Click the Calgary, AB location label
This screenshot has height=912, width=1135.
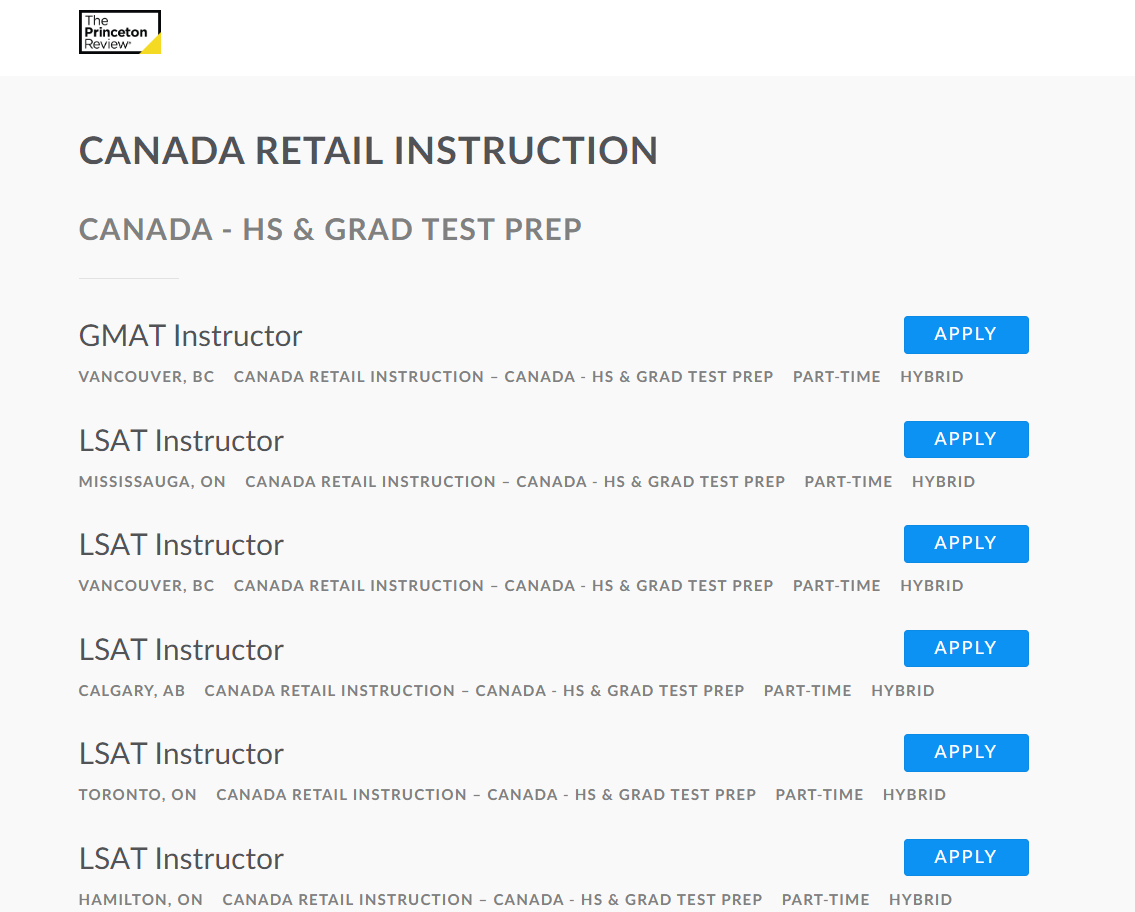132,691
